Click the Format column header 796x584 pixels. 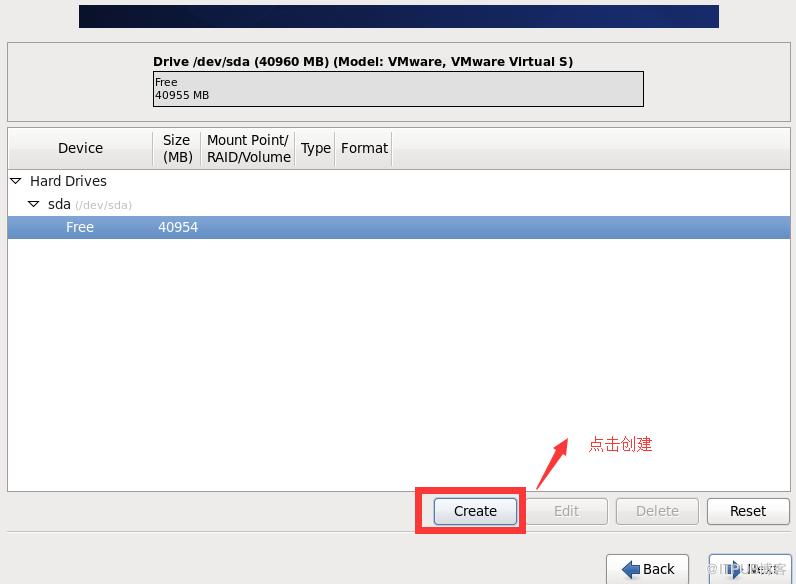pyautogui.click(x=364, y=148)
